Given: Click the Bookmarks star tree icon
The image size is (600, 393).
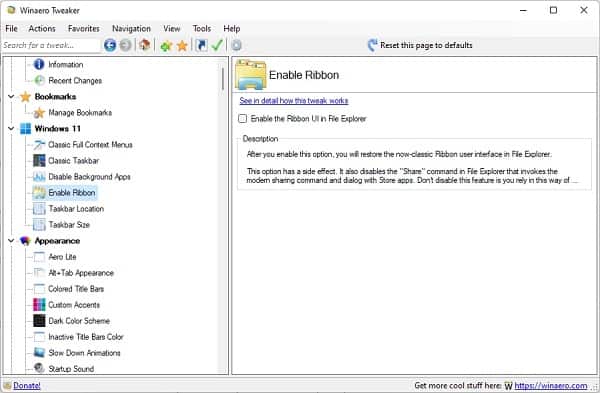Looking at the screenshot, I should click(x=25, y=96).
